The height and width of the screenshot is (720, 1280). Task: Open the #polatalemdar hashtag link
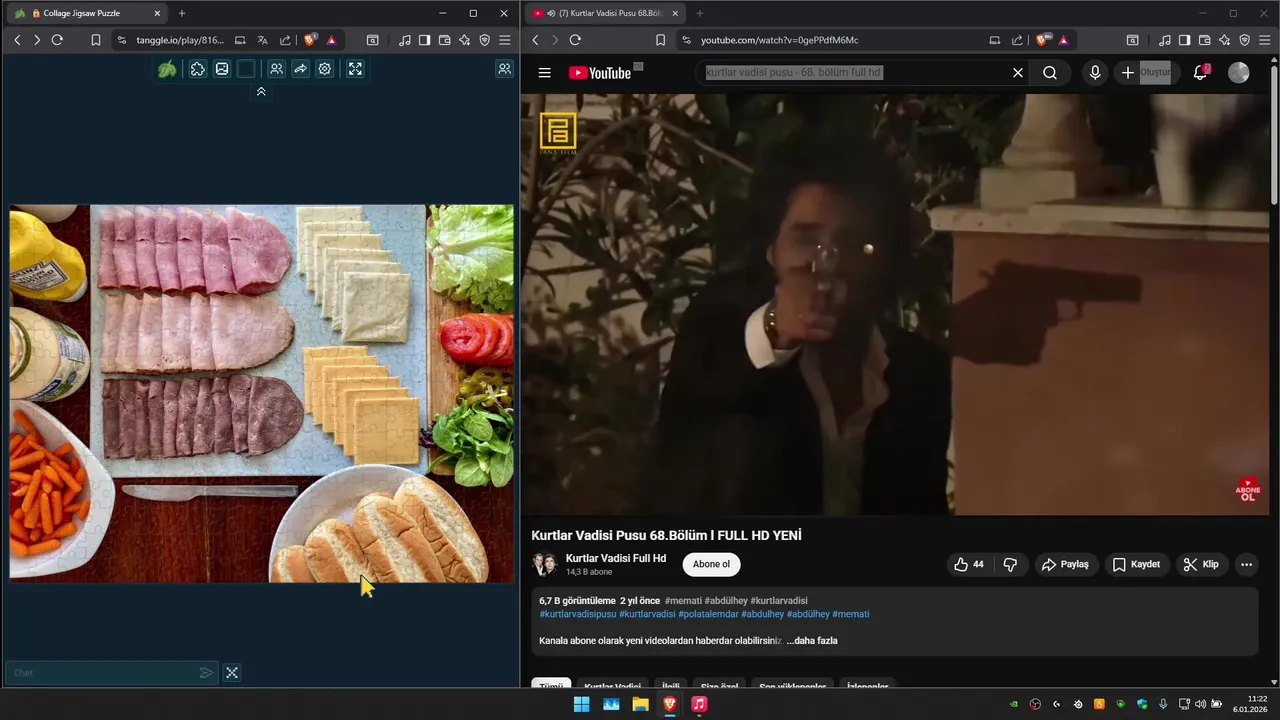[709, 614]
